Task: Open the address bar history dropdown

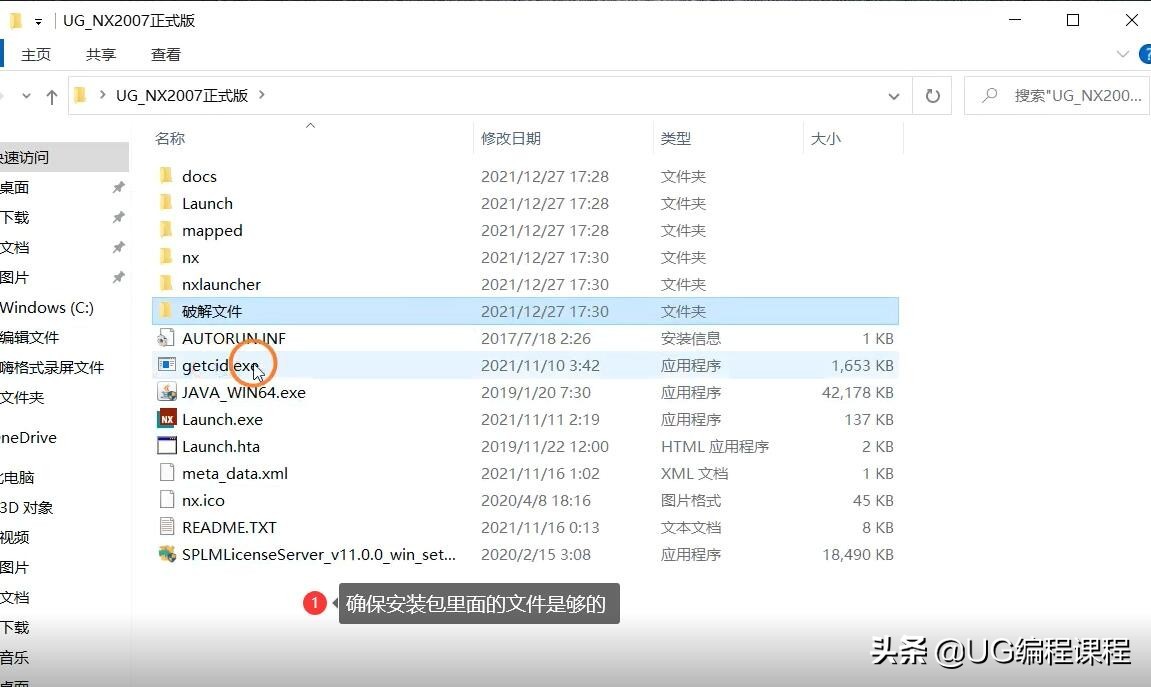Action: coord(893,96)
